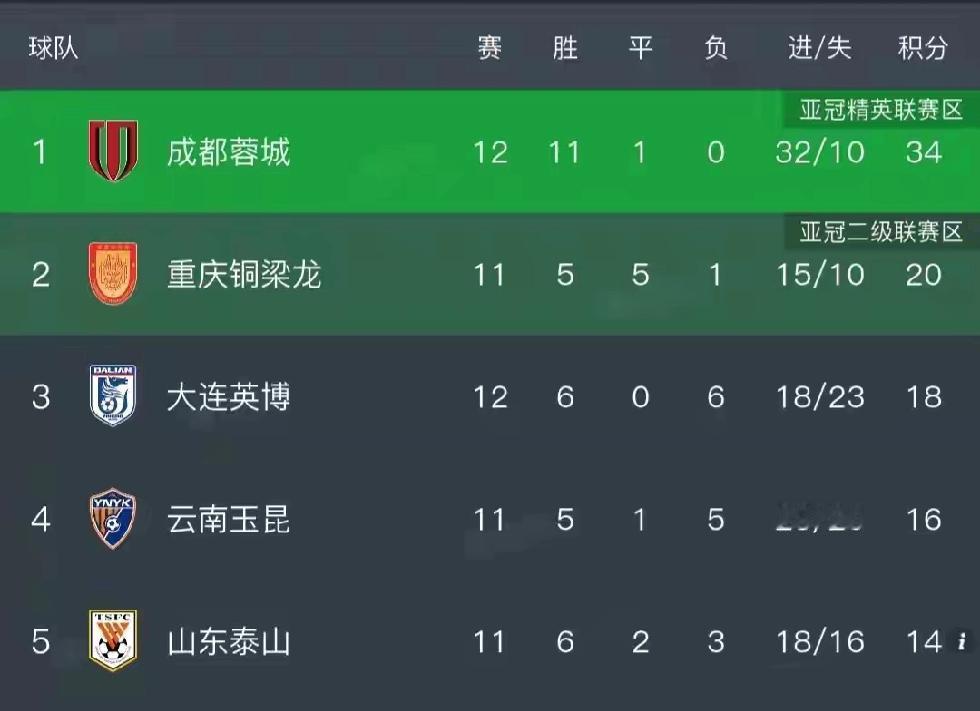This screenshot has width=980, height=711.
Task: Open 成都蓉城 team name
Action: [229, 152]
